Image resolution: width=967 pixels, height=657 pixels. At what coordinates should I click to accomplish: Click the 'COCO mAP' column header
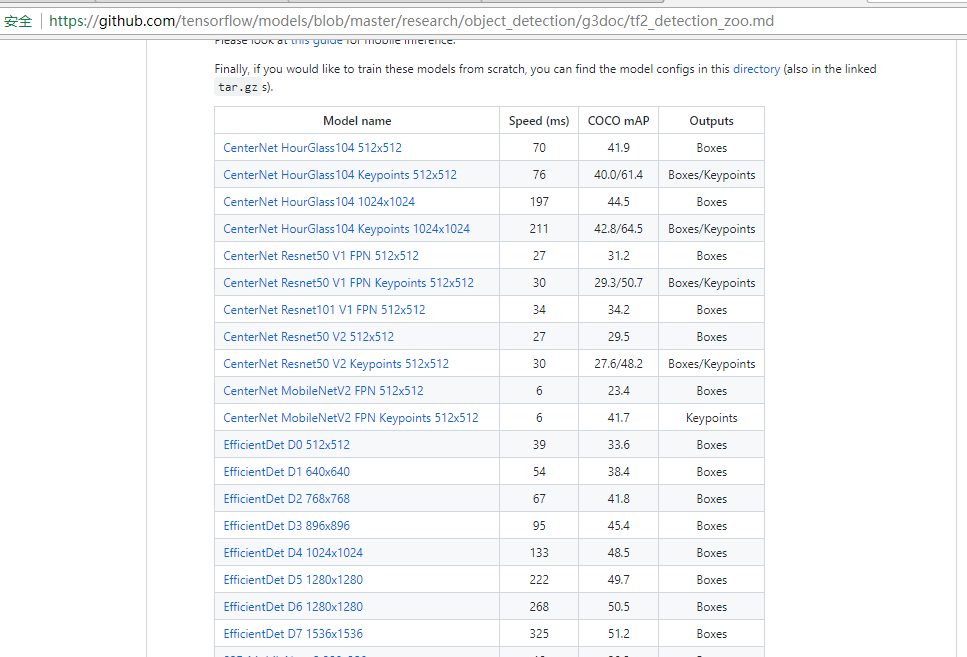(619, 121)
